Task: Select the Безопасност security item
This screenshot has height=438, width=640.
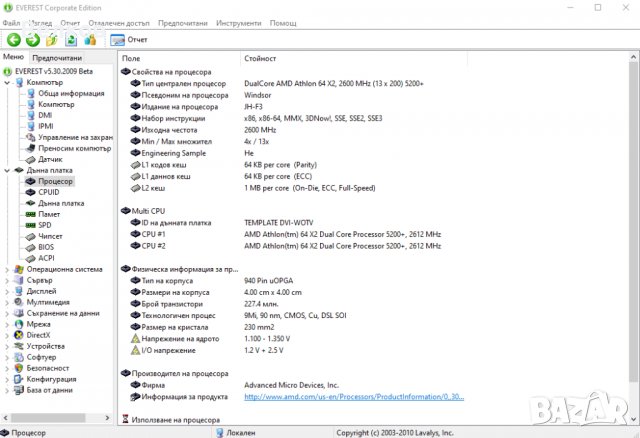Action: coord(48,368)
